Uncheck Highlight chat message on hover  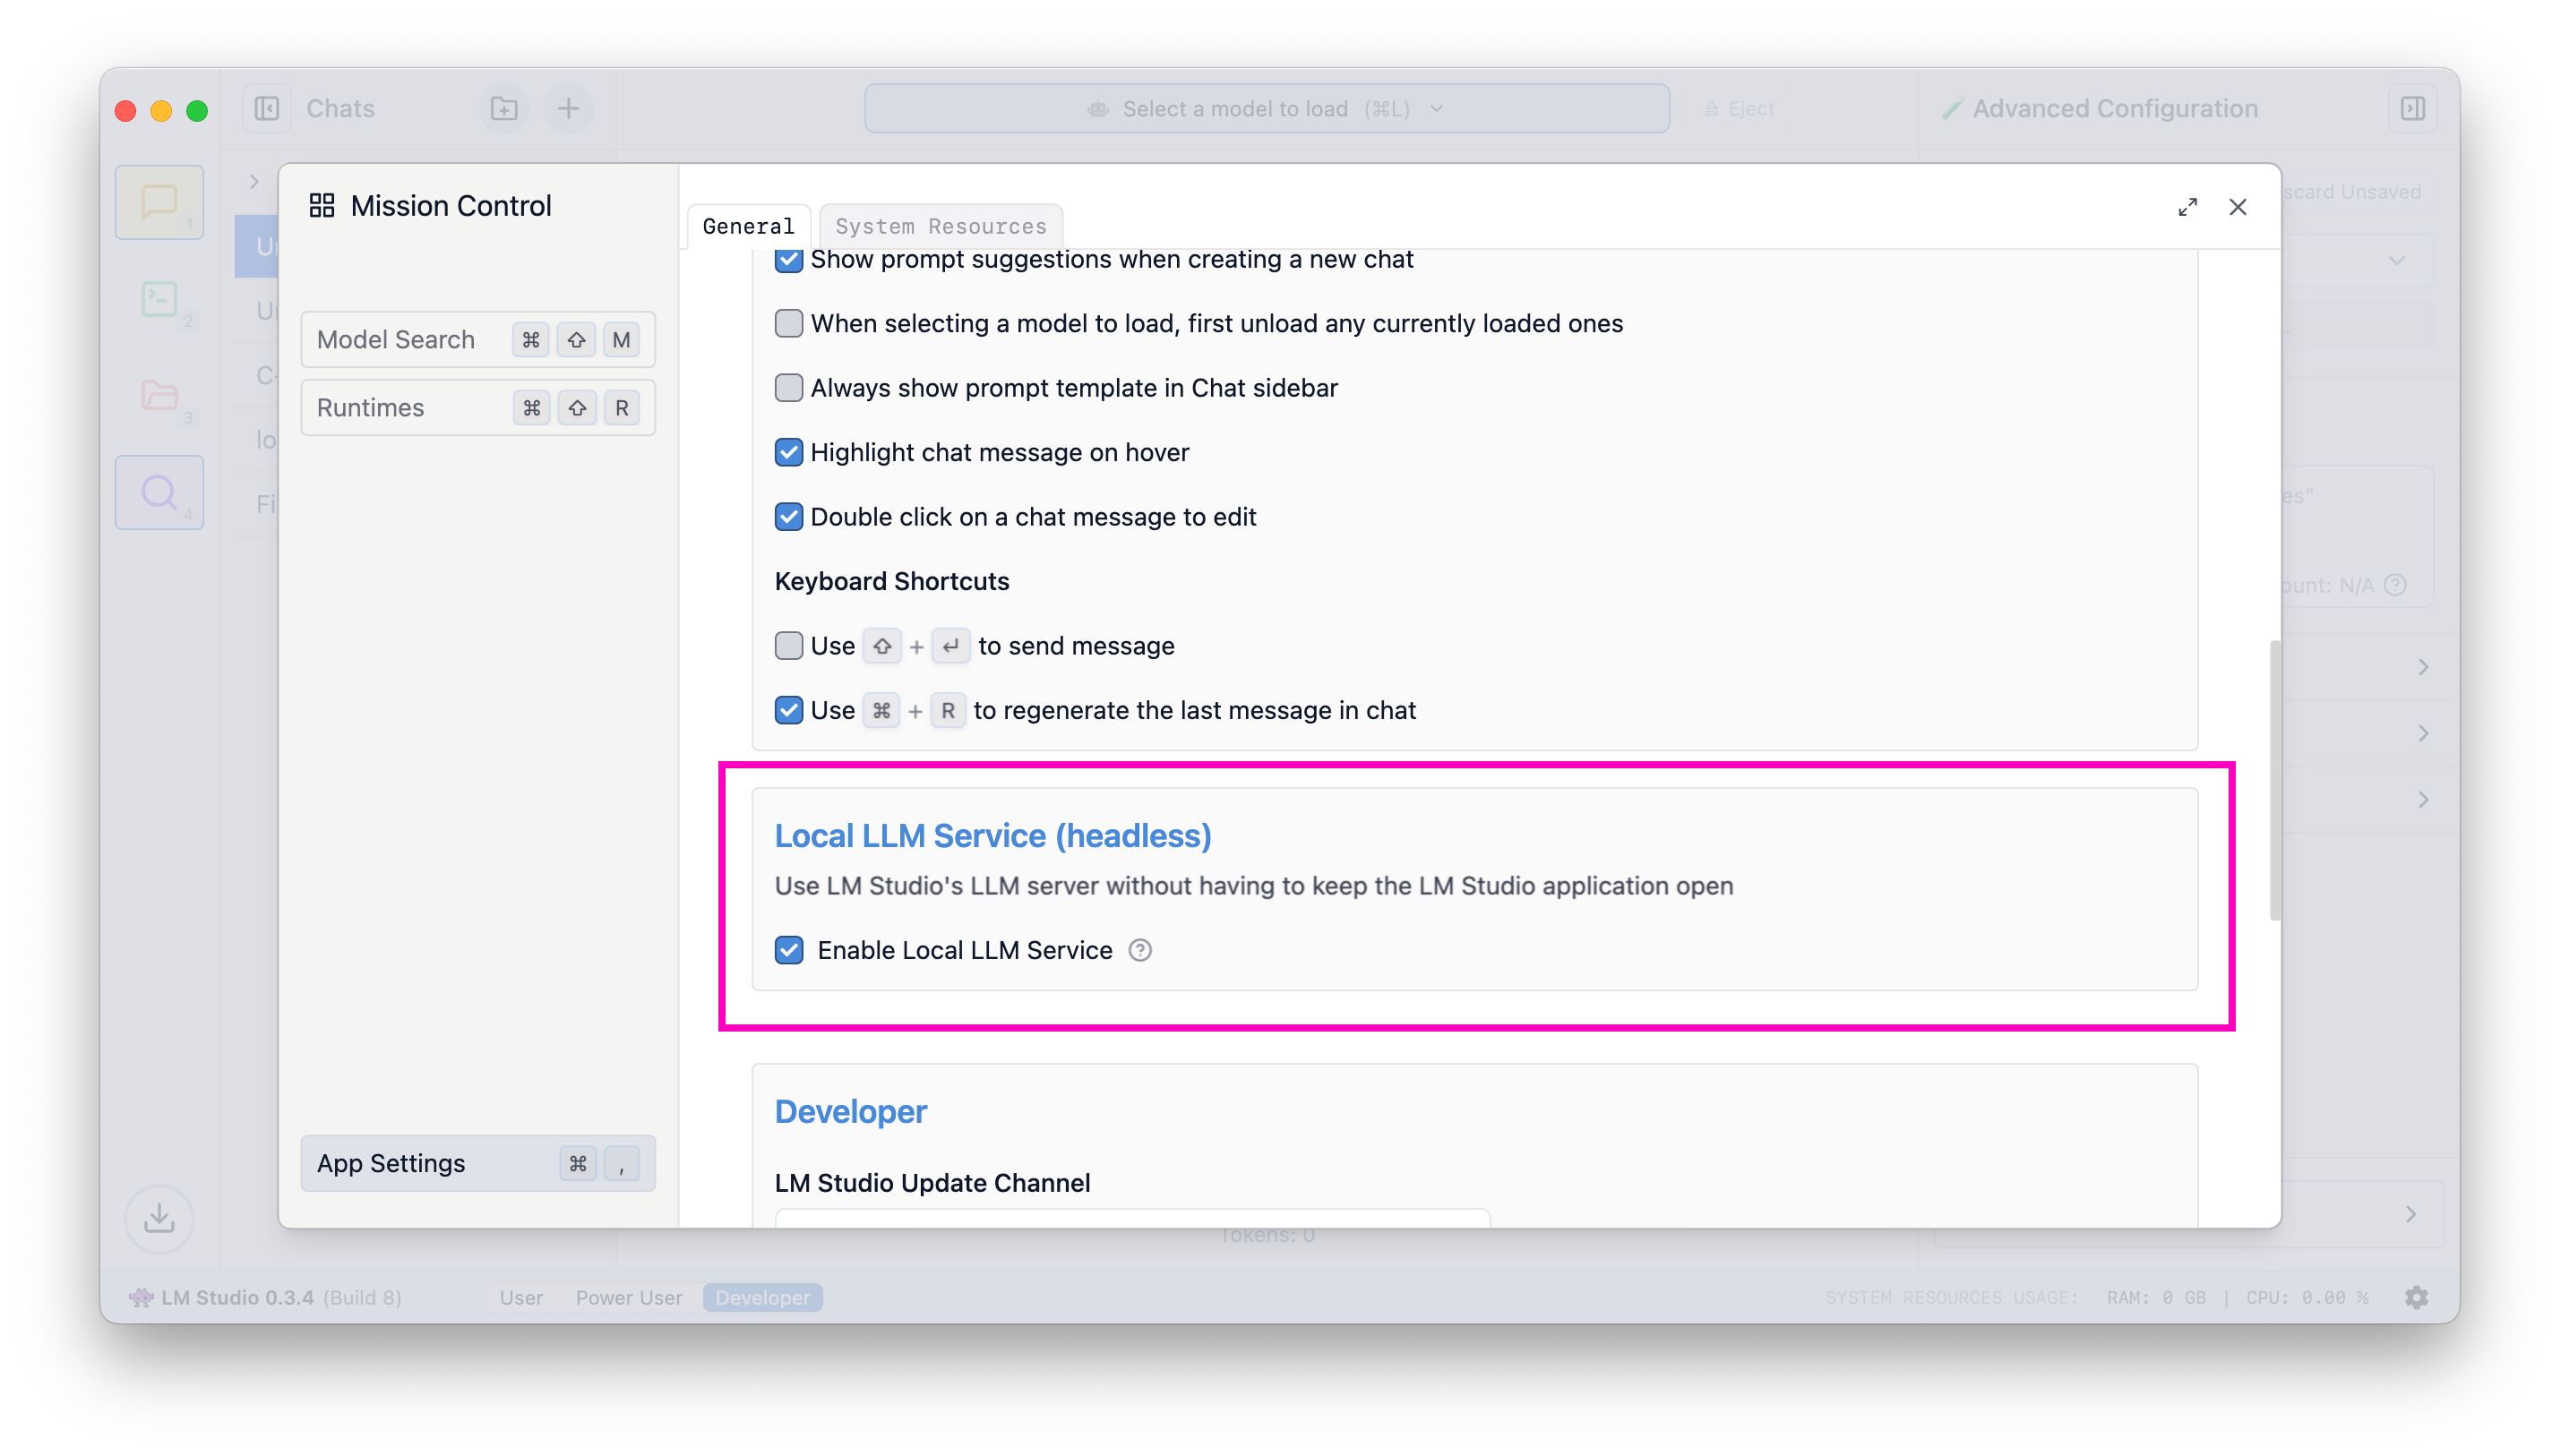click(x=789, y=453)
